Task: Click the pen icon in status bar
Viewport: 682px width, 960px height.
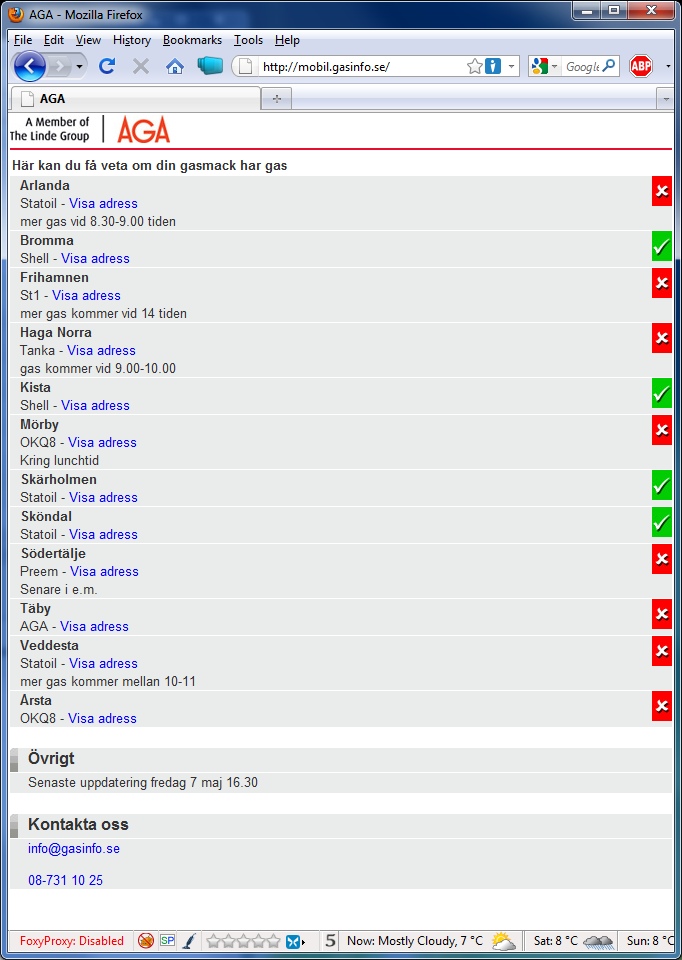Action: click(190, 940)
